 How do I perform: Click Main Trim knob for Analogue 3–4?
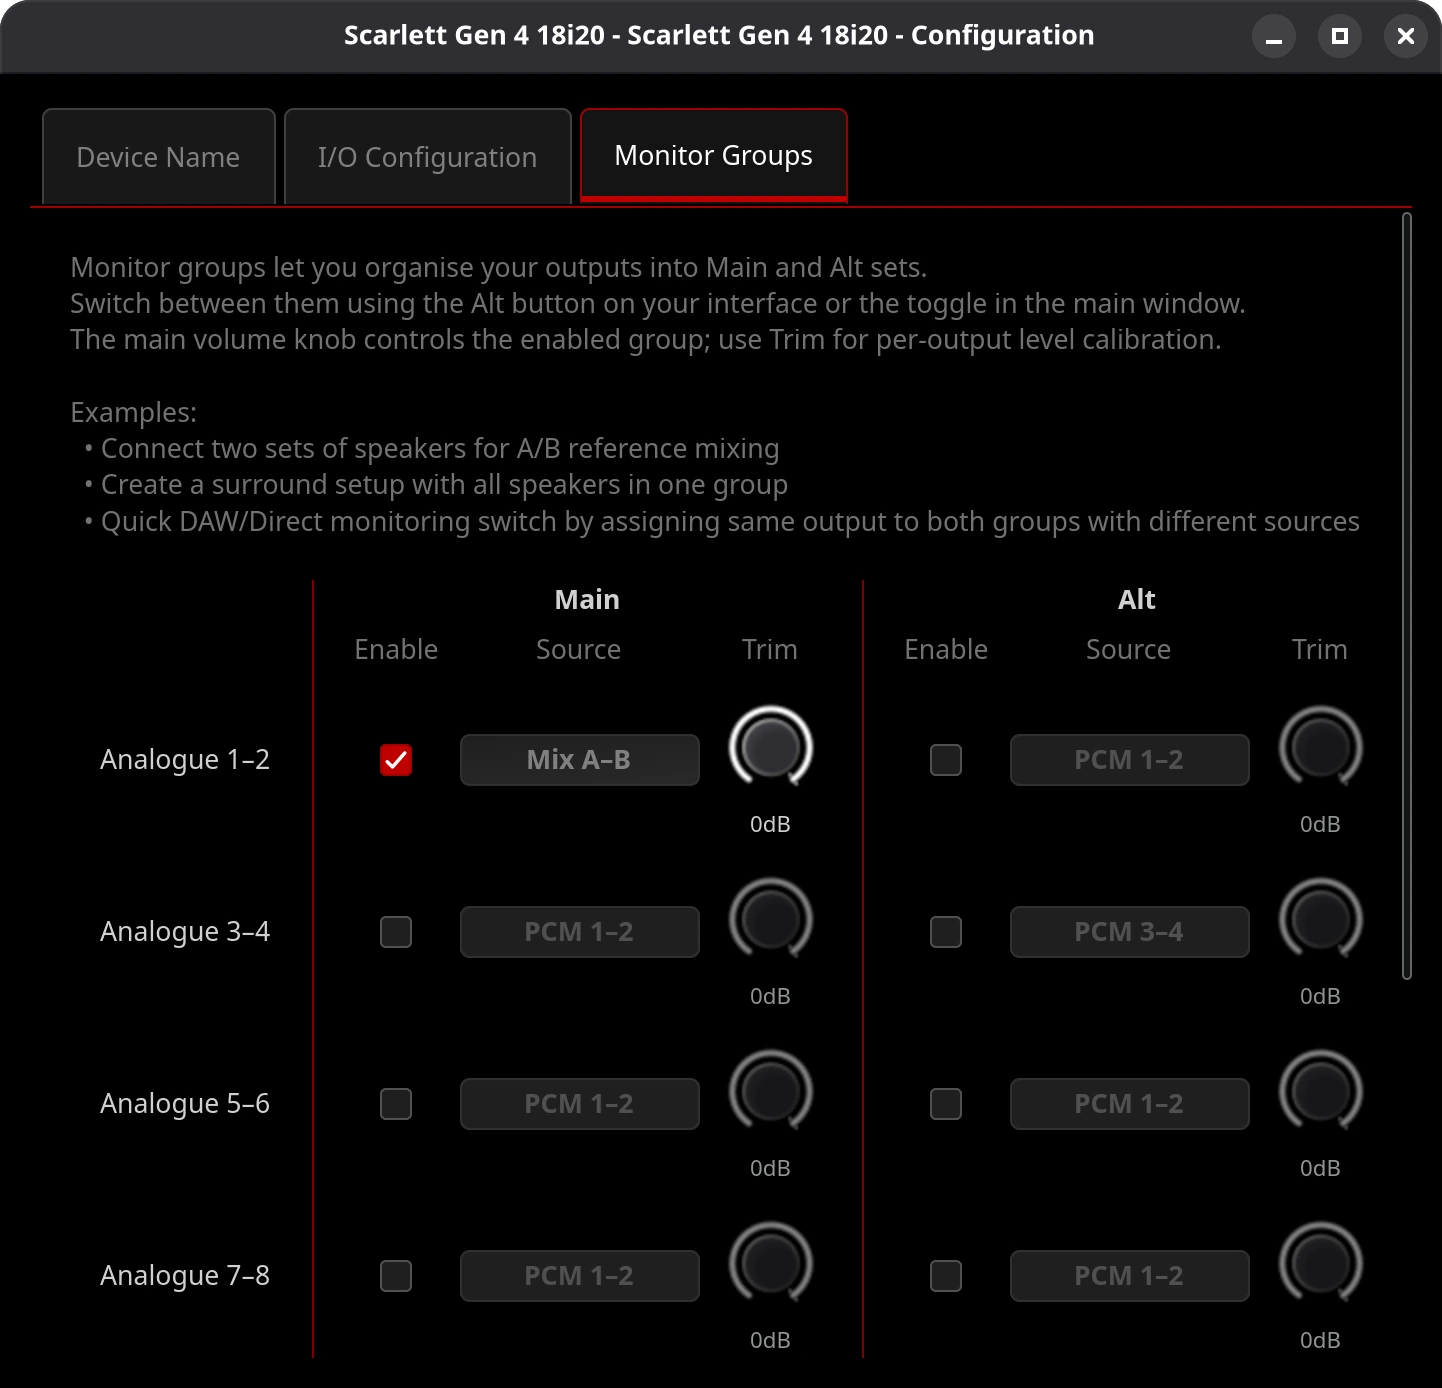(771, 919)
